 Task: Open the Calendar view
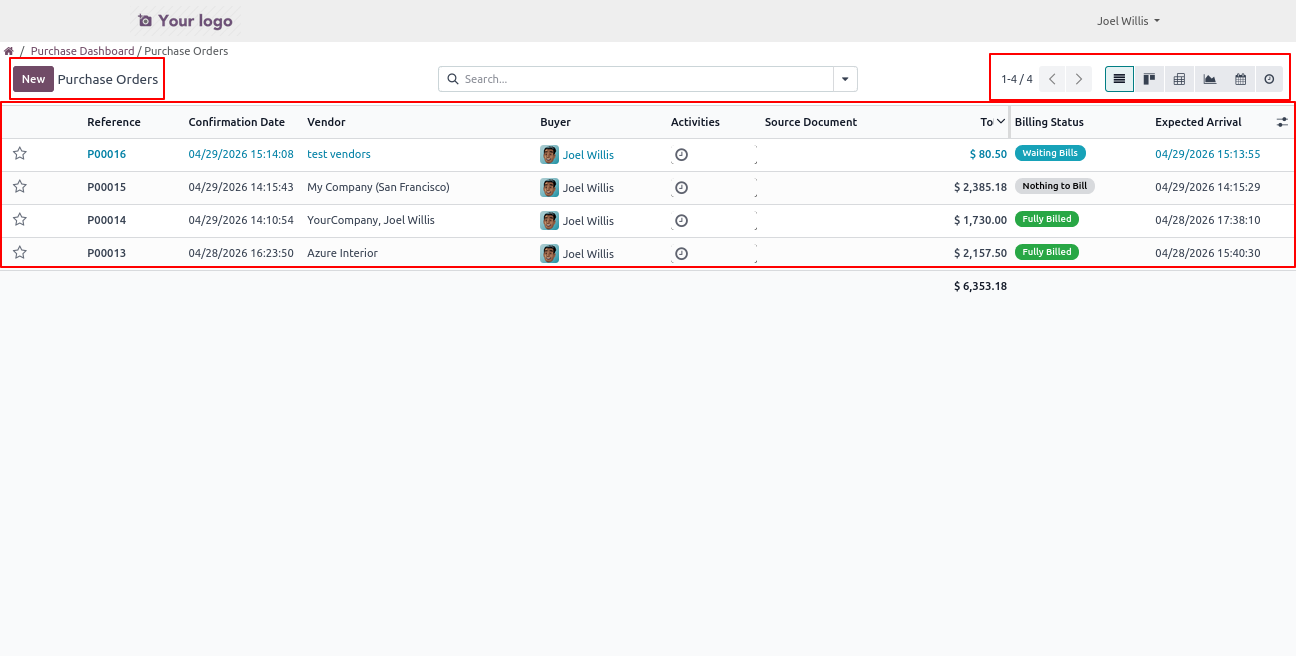[x=1240, y=79]
